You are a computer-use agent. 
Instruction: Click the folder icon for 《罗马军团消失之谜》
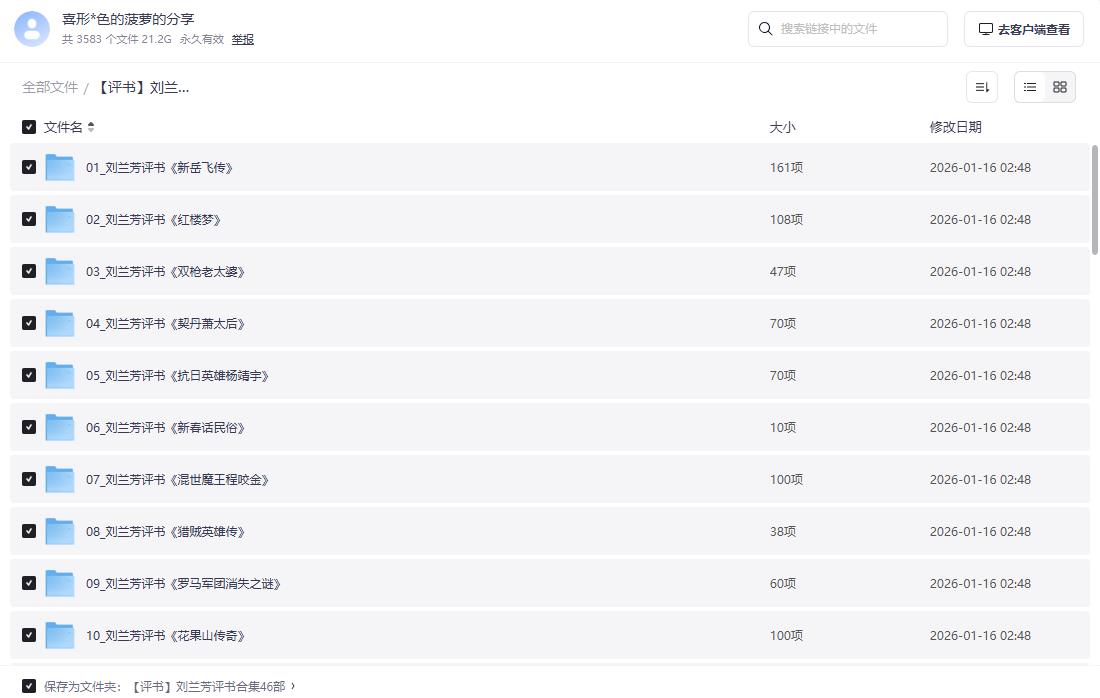coord(60,583)
